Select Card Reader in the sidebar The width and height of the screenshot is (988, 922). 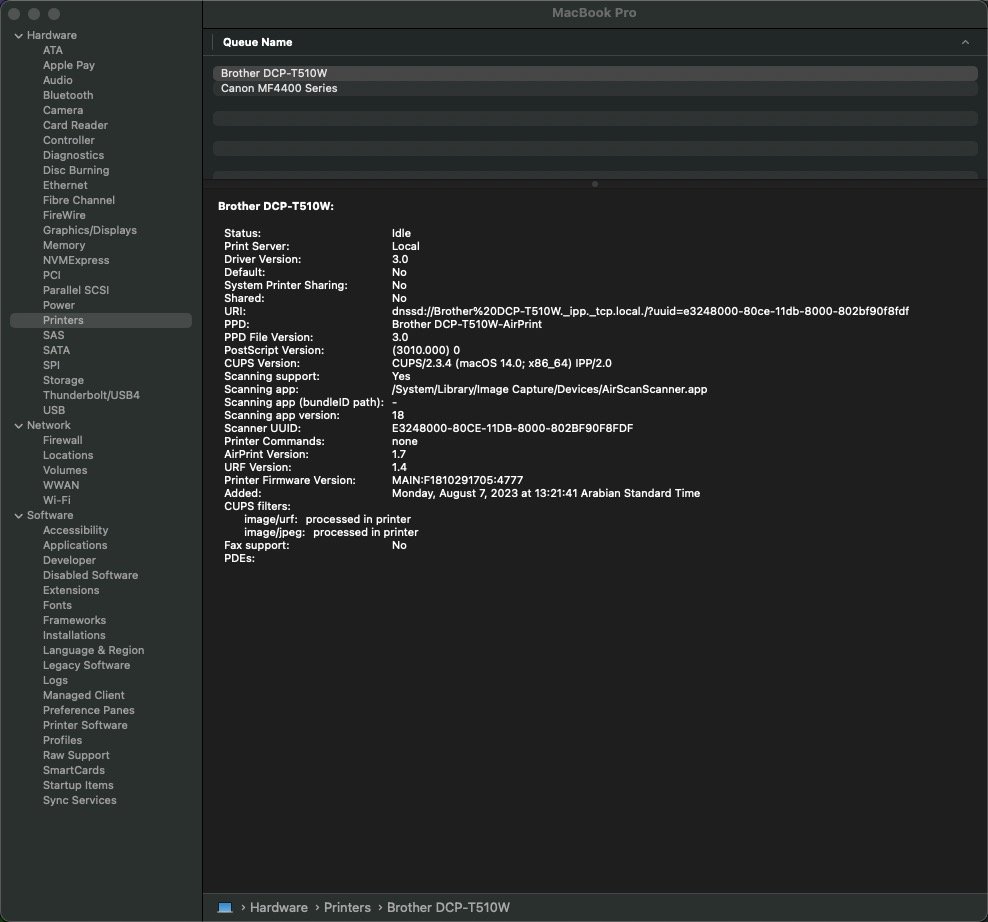click(x=75, y=125)
